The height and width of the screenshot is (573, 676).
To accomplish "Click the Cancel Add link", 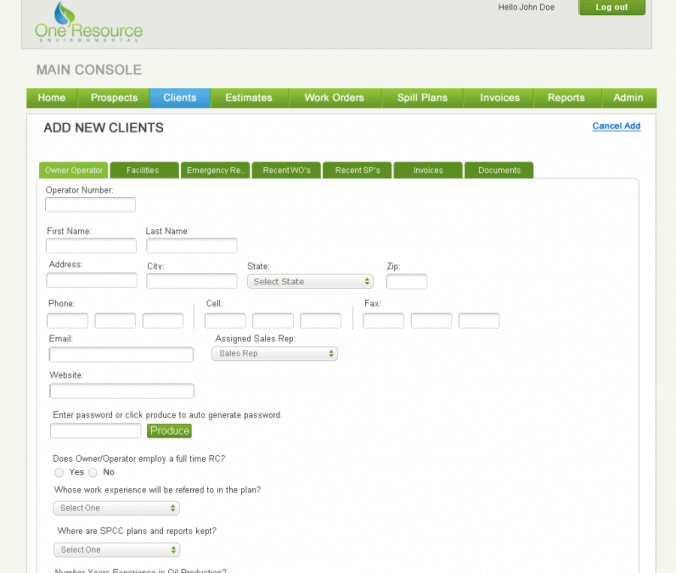I will coord(616,126).
